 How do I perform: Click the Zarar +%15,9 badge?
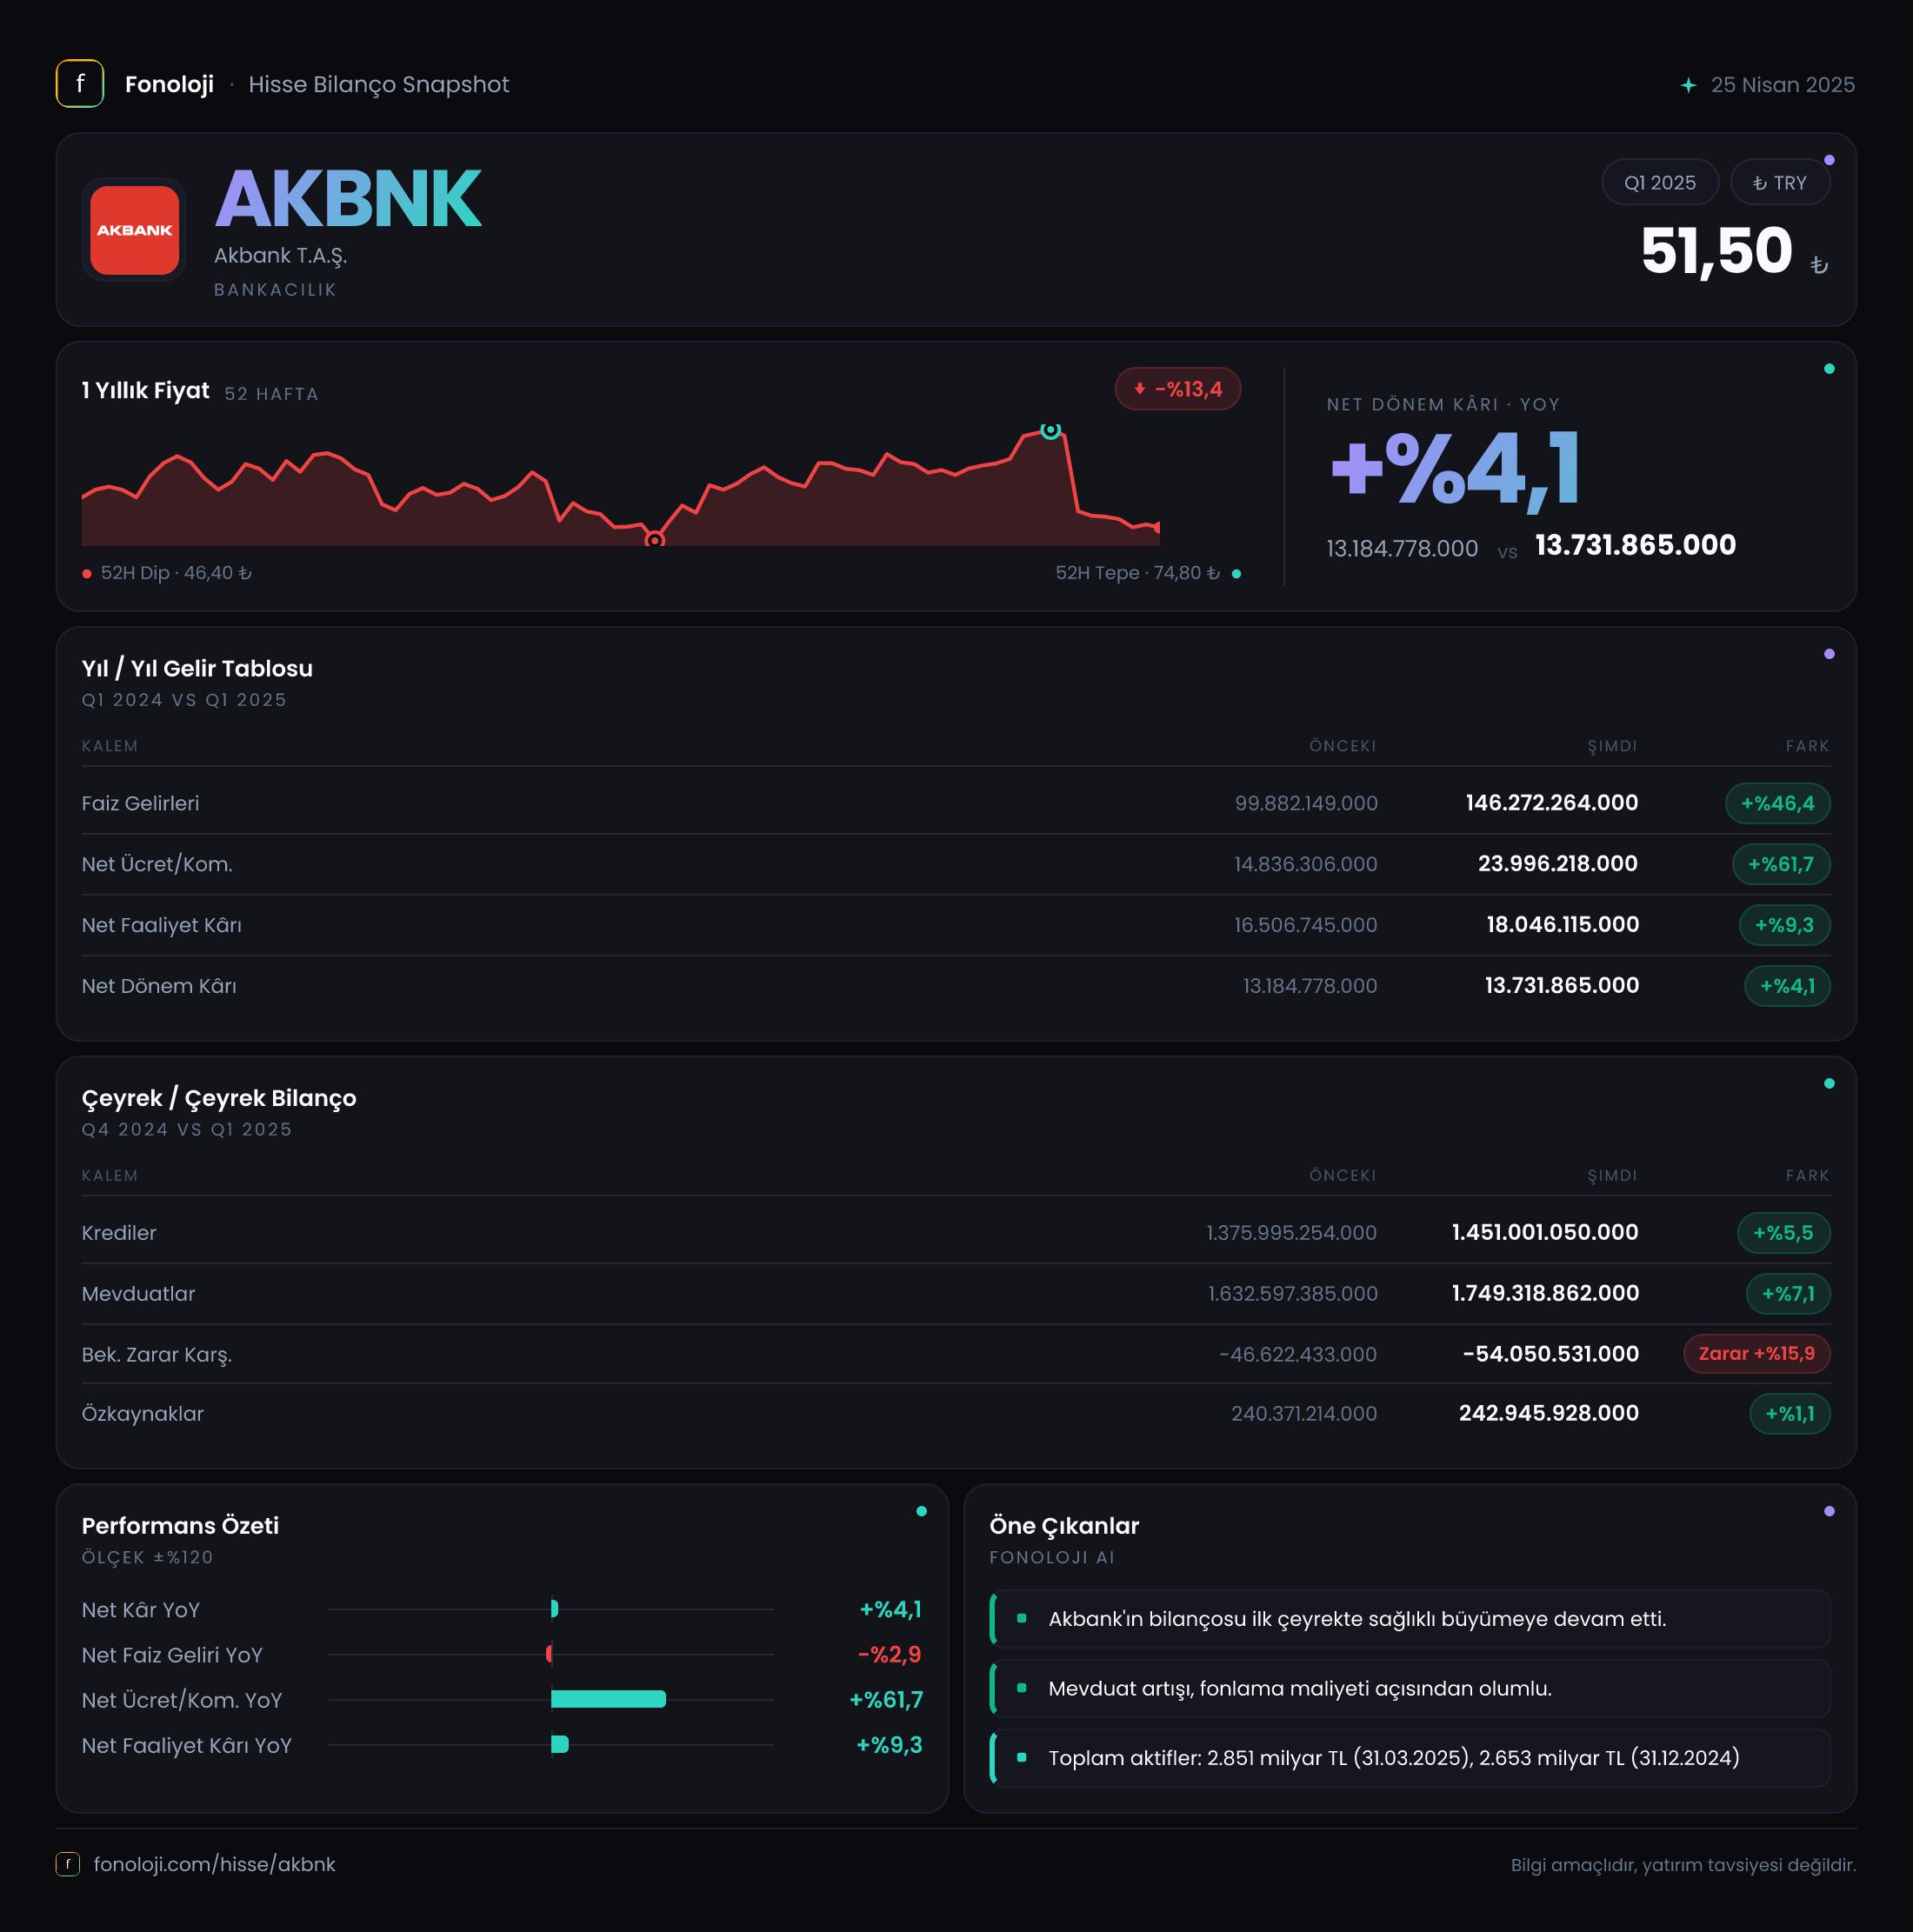tap(1757, 1354)
